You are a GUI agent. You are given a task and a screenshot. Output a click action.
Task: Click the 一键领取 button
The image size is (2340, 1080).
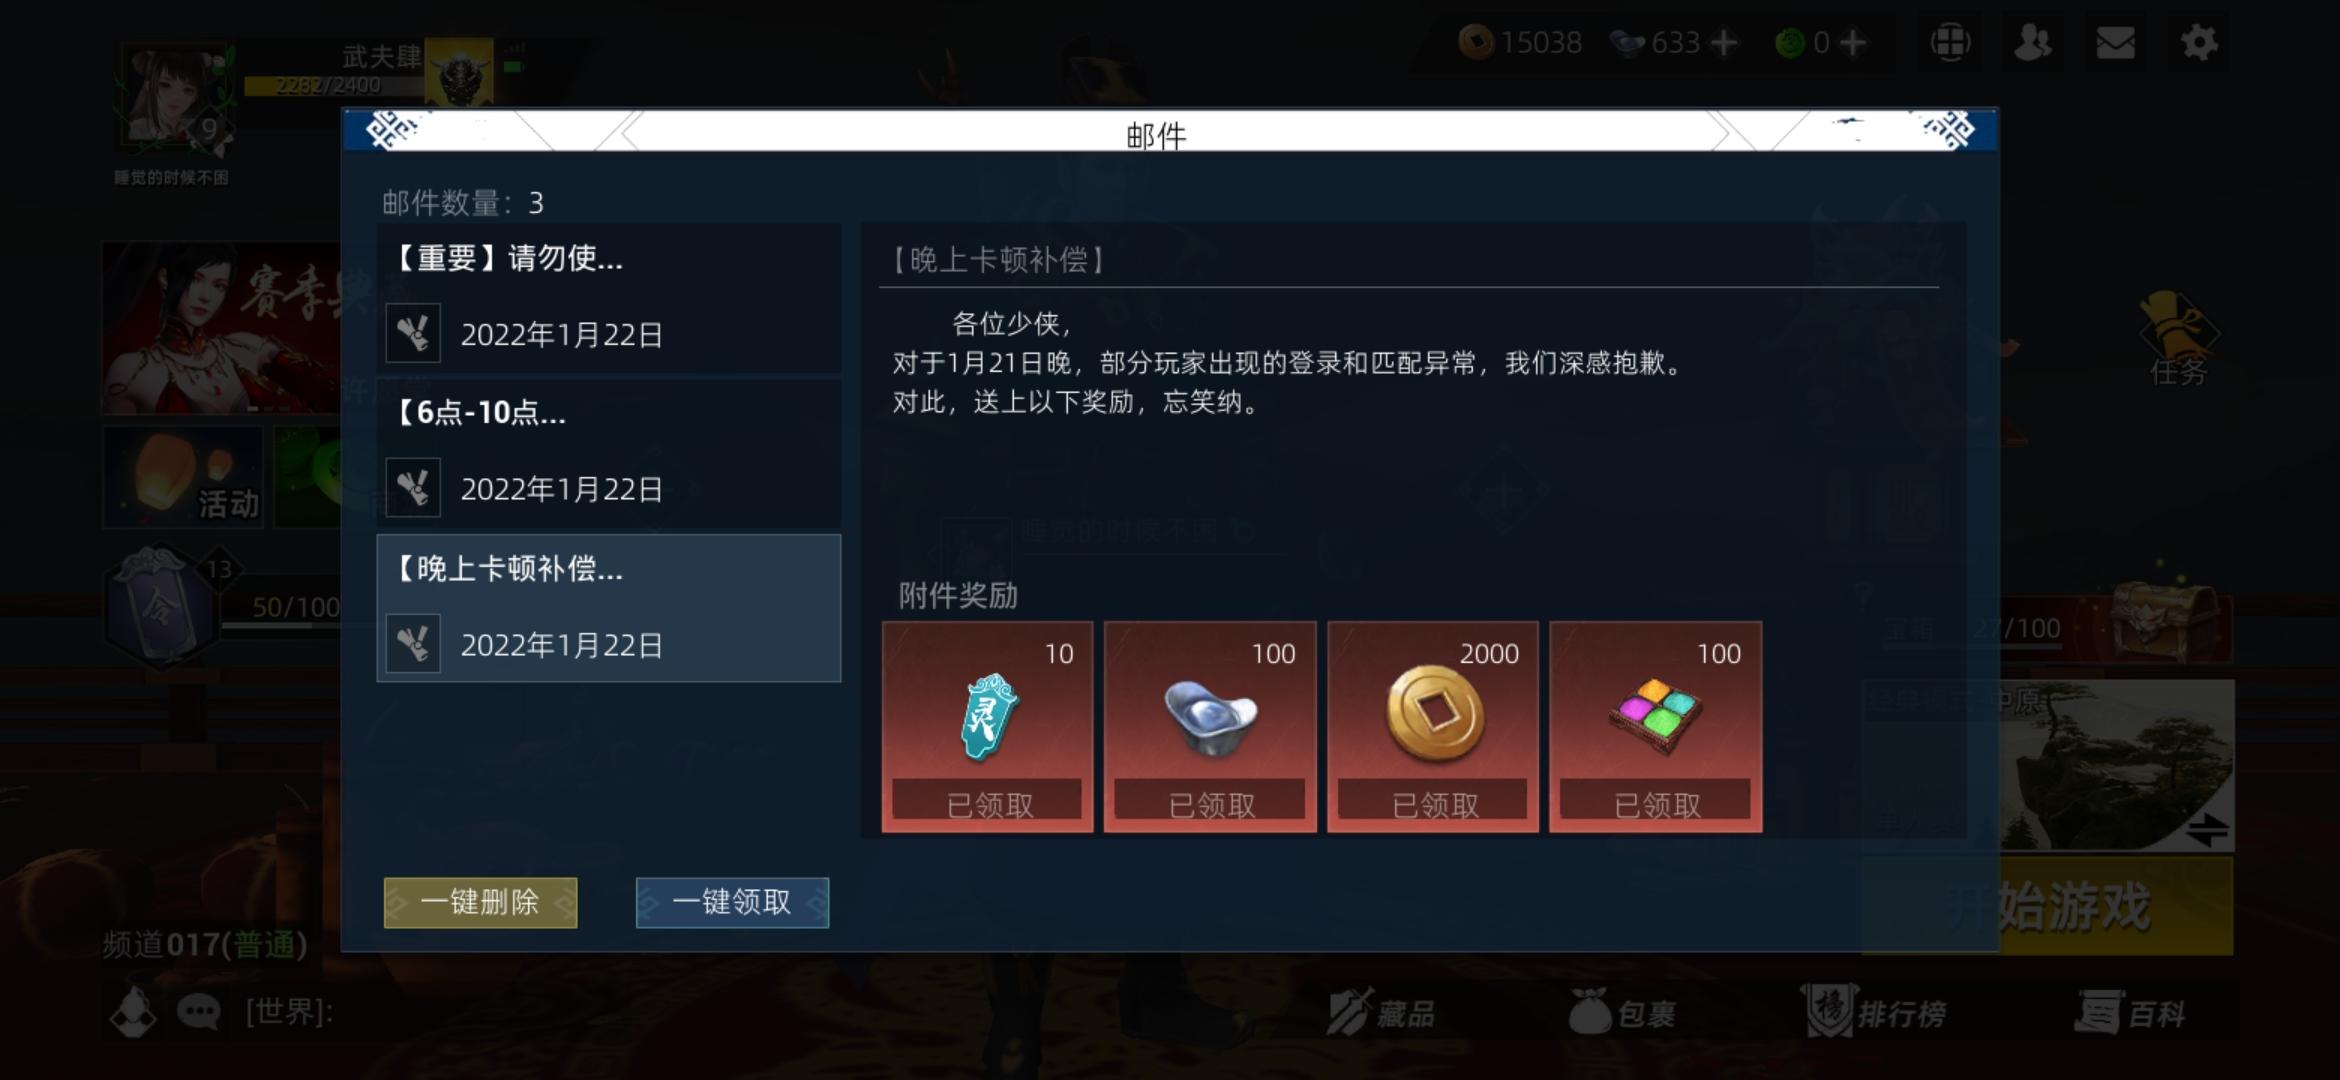[x=732, y=903]
